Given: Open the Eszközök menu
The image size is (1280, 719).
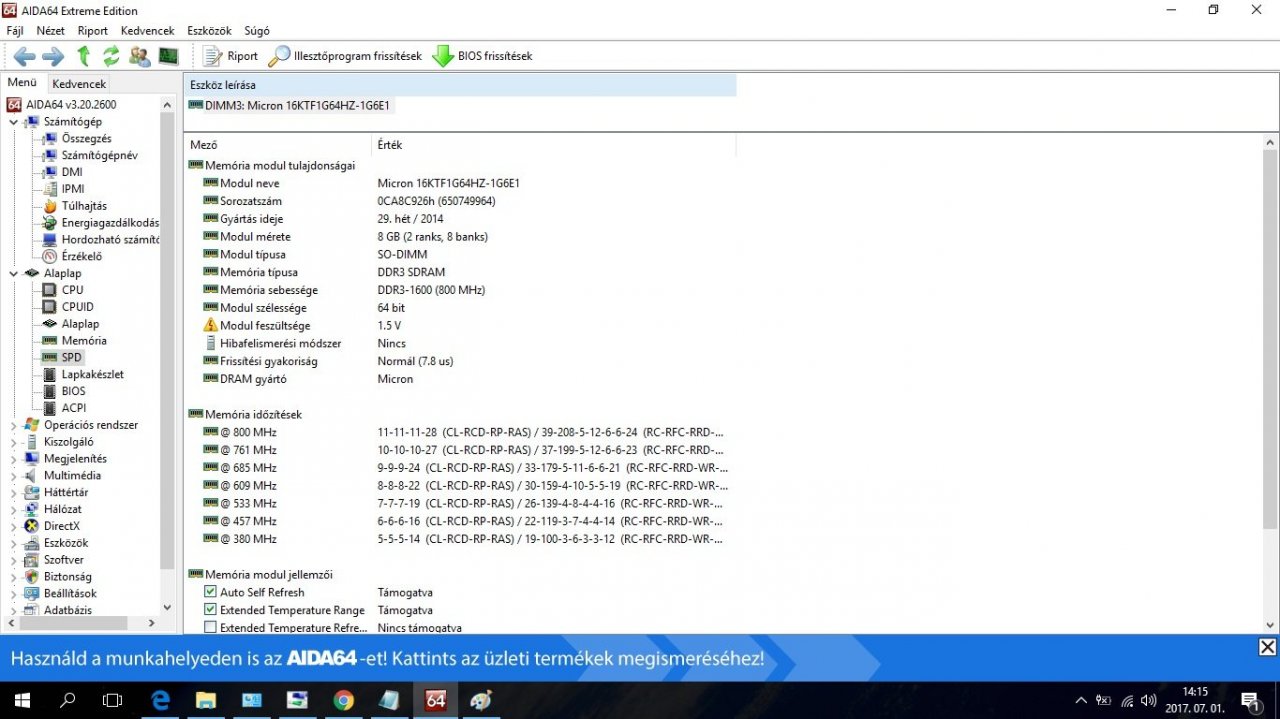Looking at the screenshot, I should point(208,31).
